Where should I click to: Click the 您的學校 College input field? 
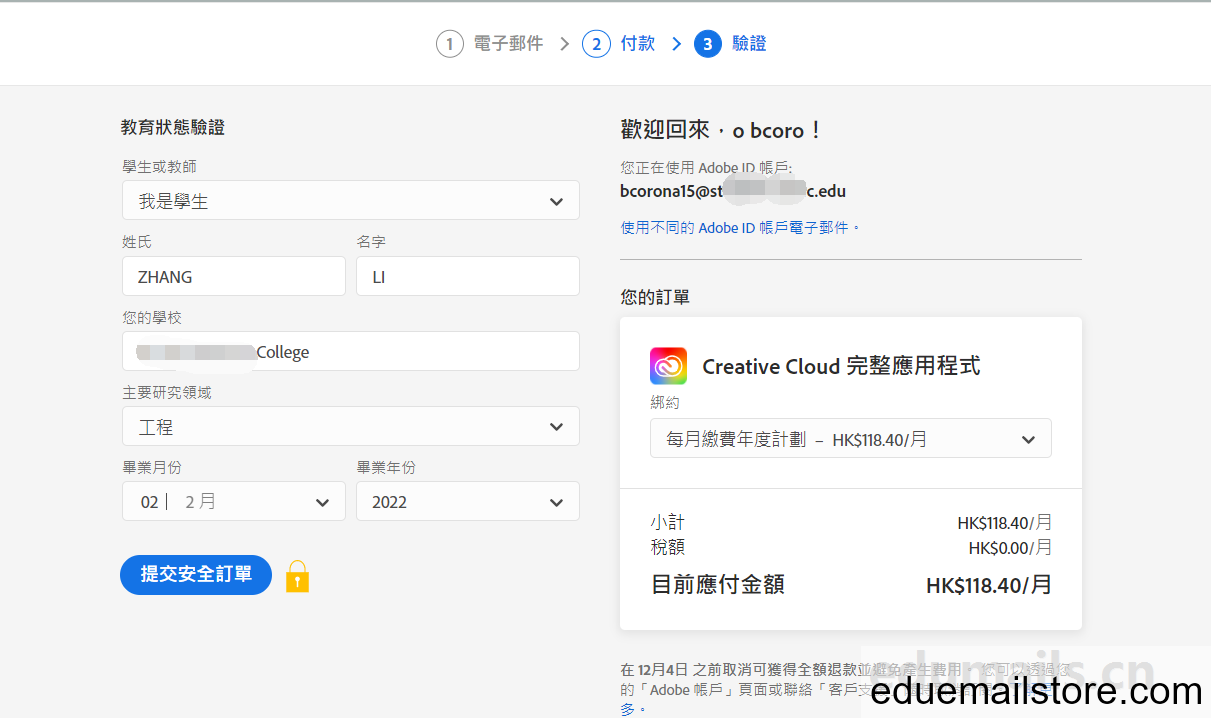351,351
